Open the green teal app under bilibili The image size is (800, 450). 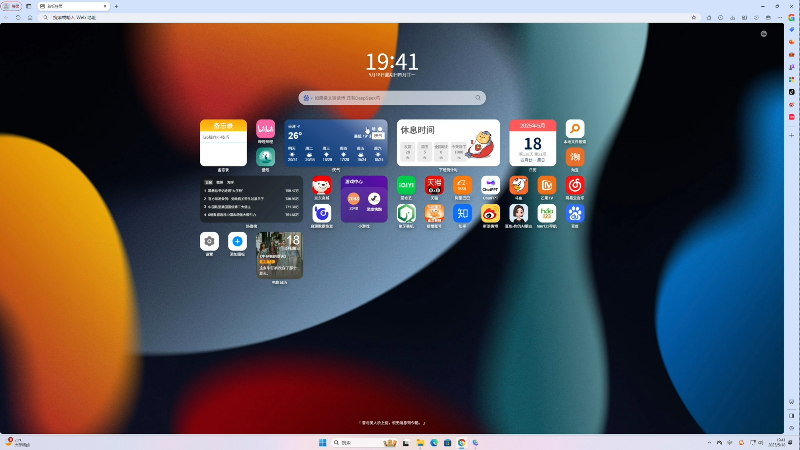pos(265,157)
